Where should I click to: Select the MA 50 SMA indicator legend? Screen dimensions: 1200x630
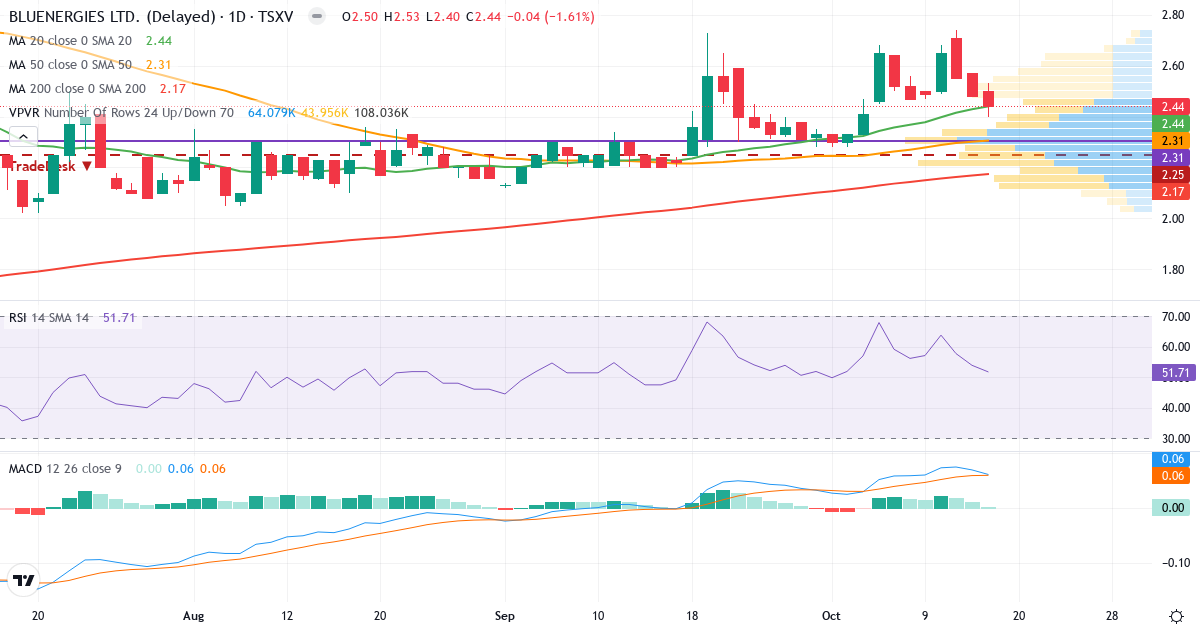(70, 64)
